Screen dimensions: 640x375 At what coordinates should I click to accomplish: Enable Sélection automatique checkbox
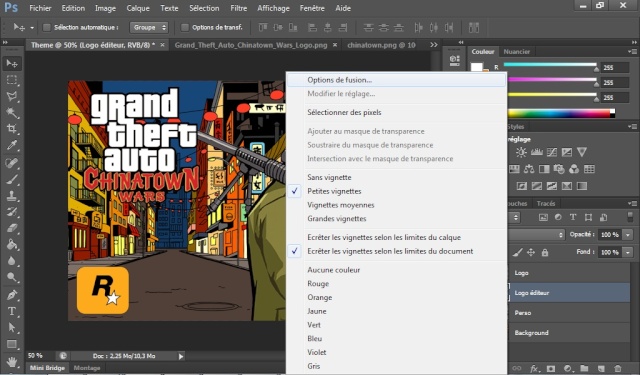click(47, 27)
